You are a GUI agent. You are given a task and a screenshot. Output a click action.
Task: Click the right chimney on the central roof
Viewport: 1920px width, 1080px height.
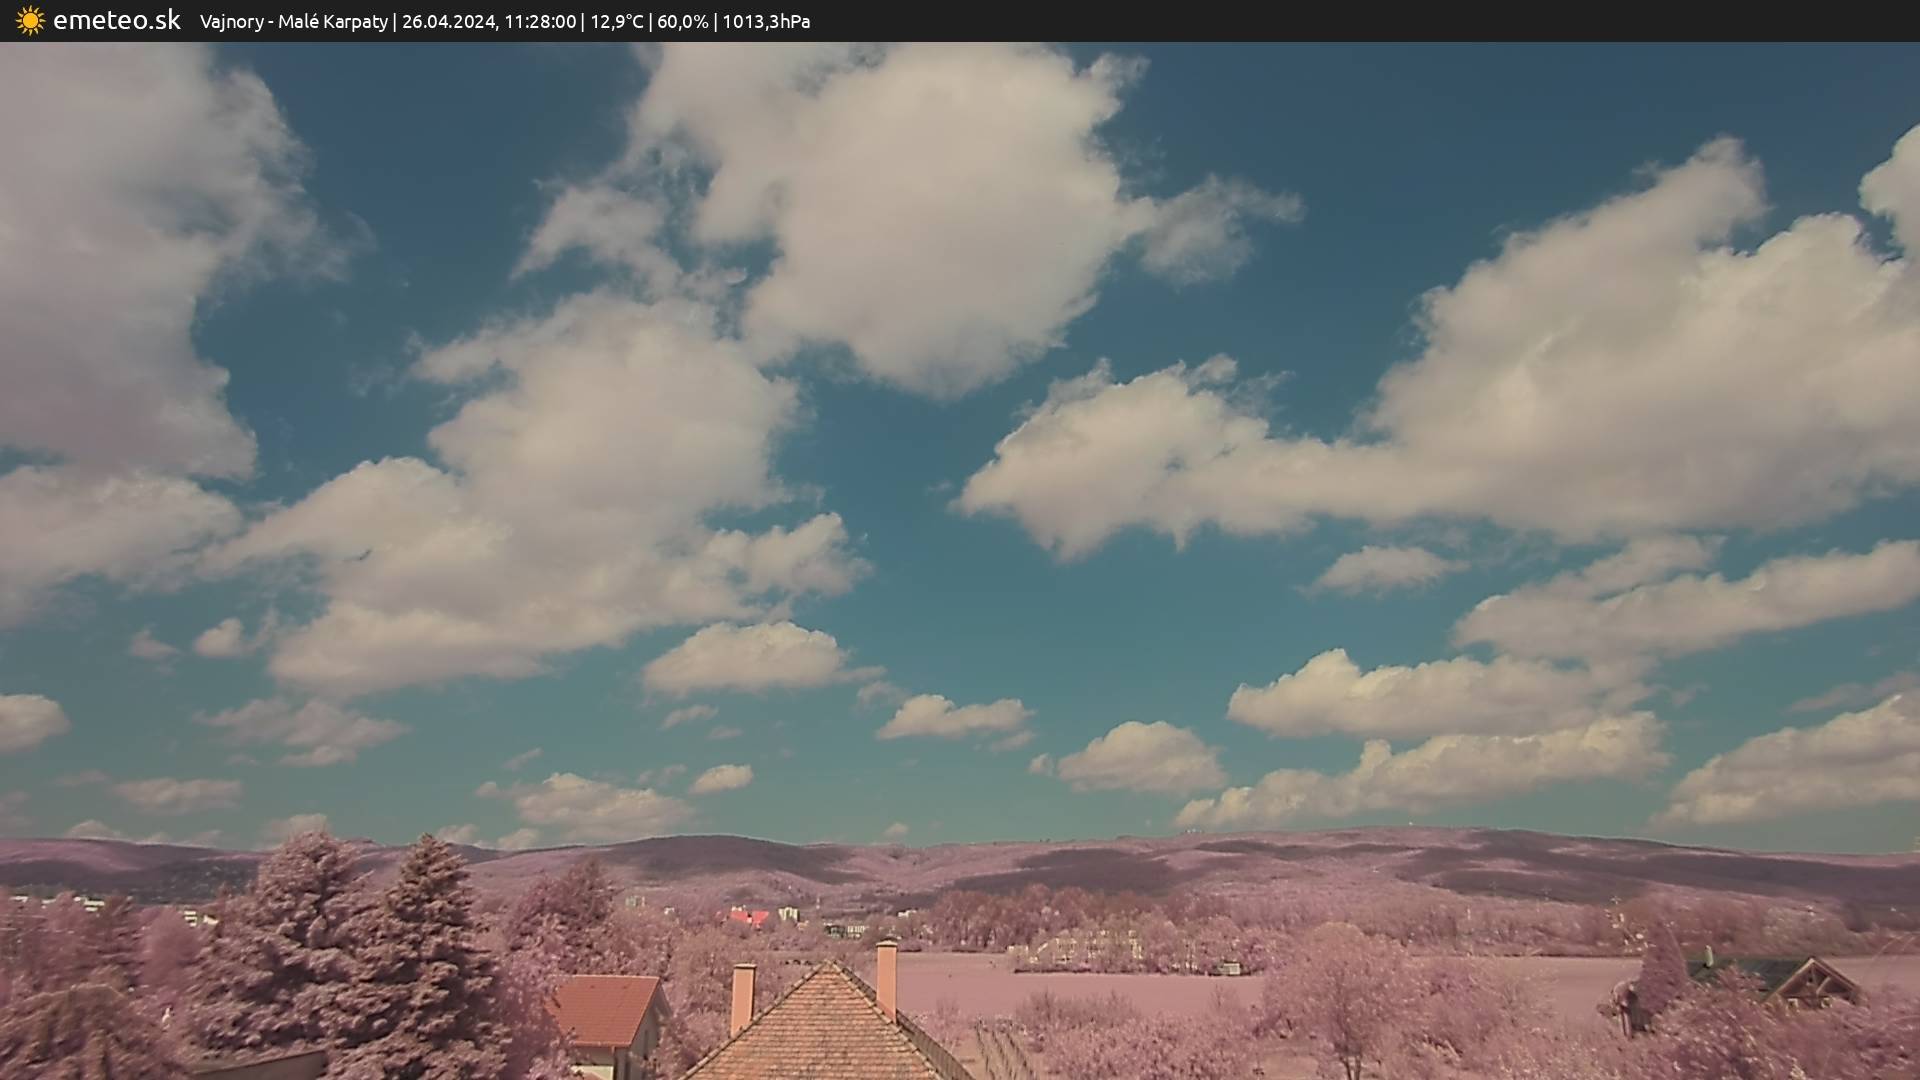(886, 977)
